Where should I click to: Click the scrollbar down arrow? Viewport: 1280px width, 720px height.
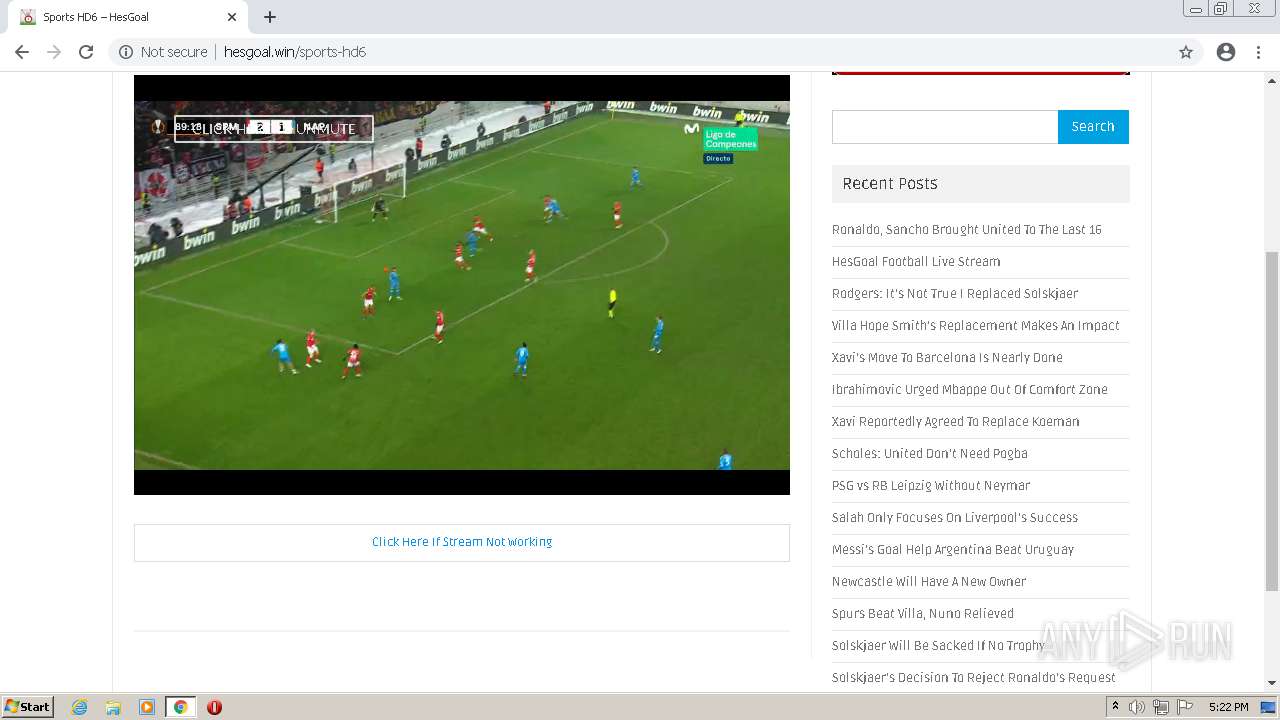tap(1272, 683)
